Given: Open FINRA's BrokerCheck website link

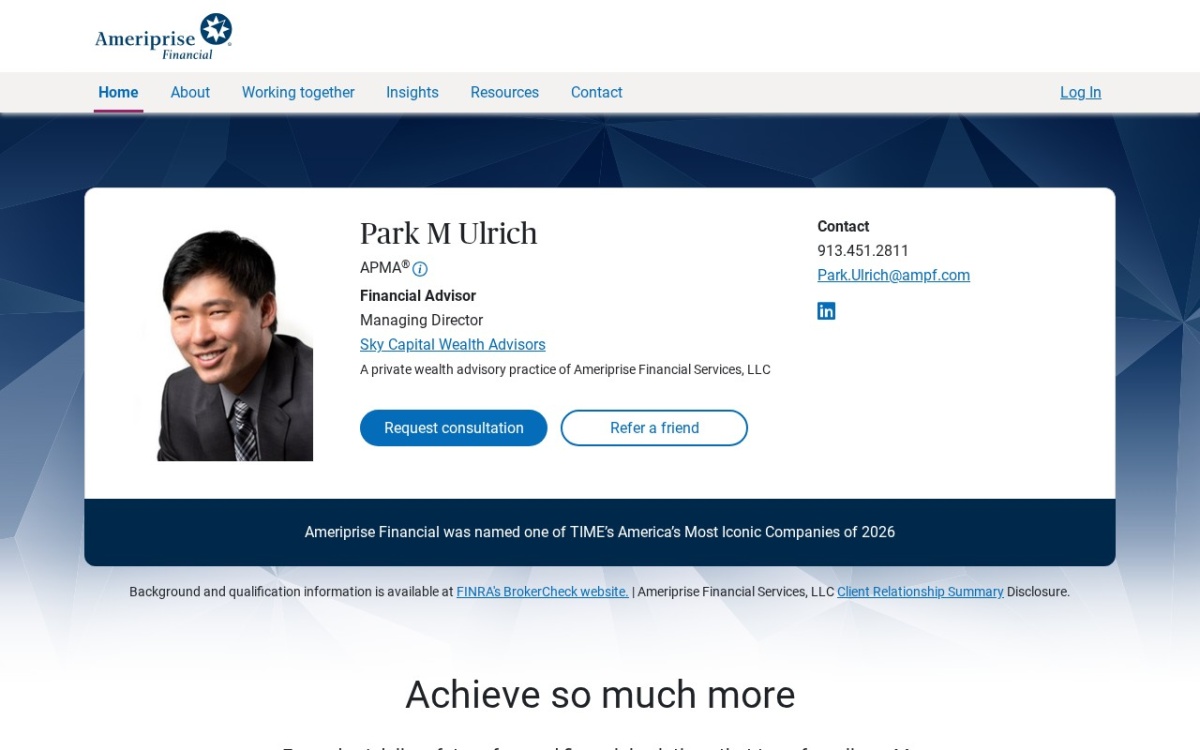Looking at the screenshot, I should pyautogui.click(x=543, y=592).
